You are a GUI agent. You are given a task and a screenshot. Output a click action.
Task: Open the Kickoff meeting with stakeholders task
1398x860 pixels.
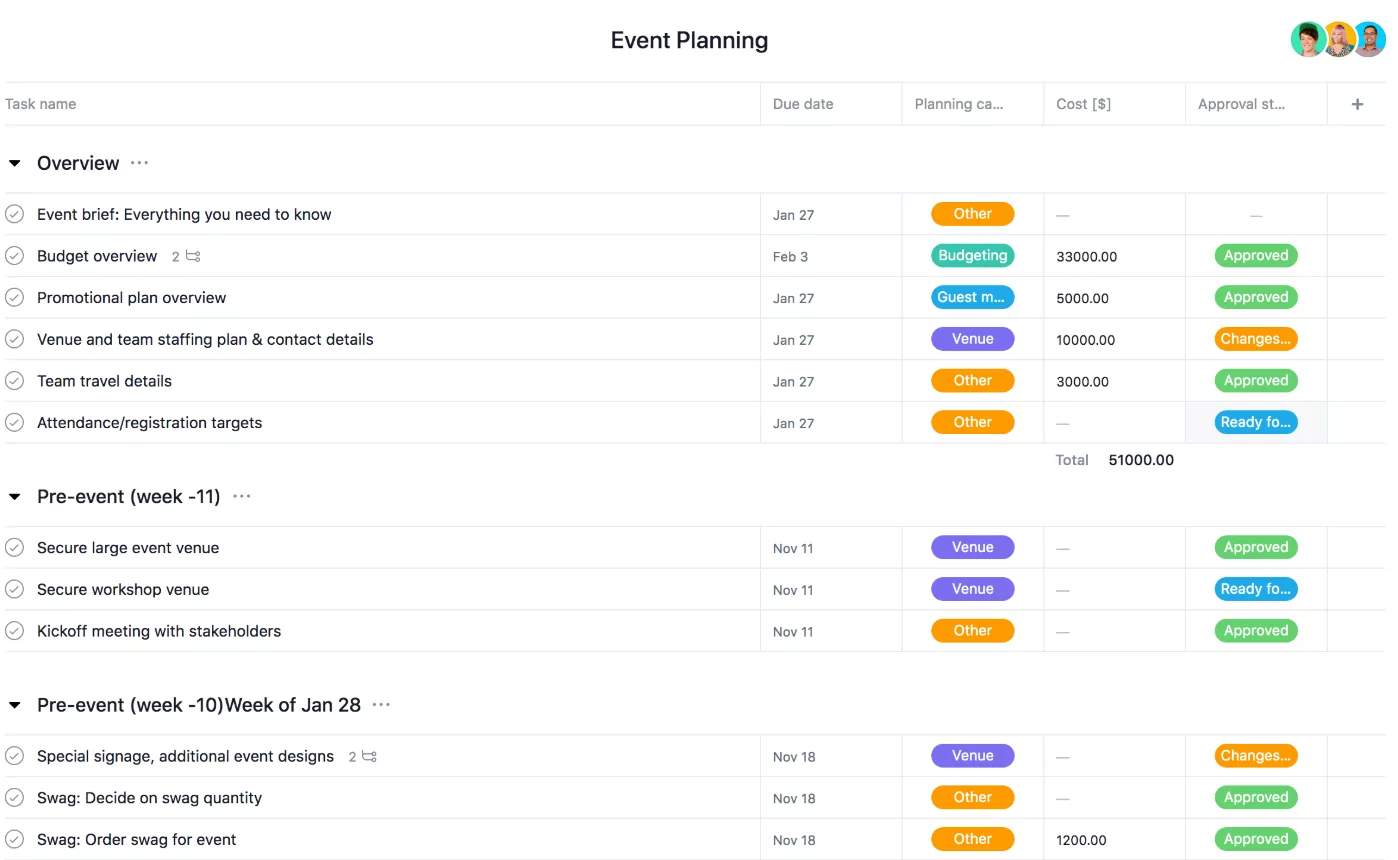pyautogui.click(x=159, y=631)
